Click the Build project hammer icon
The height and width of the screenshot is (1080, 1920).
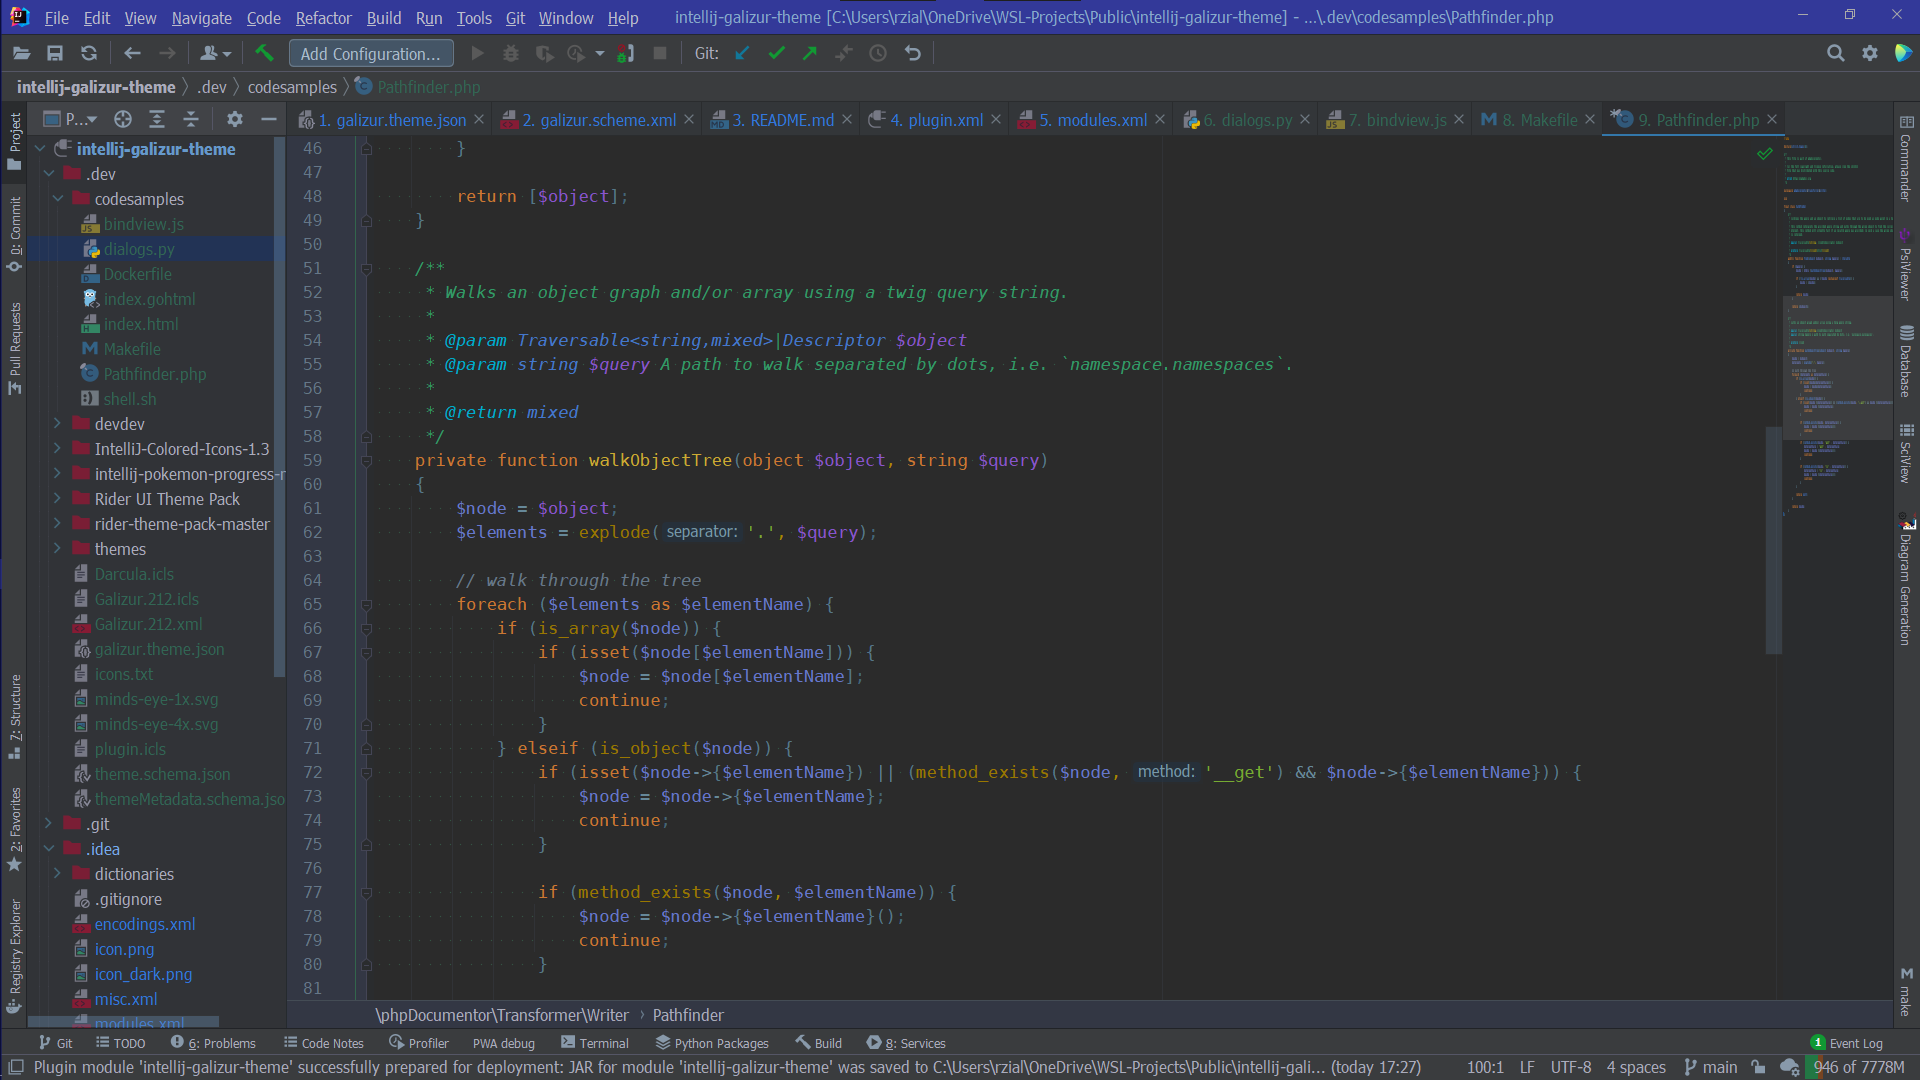point(264,54)
